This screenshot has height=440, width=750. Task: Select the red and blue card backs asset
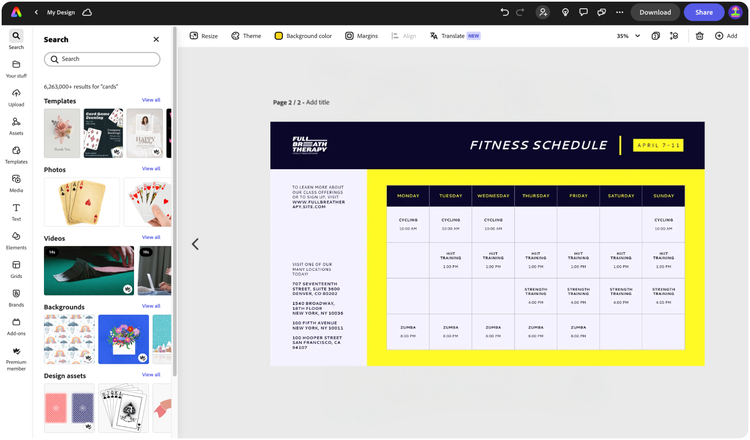(x=69, y=408)
